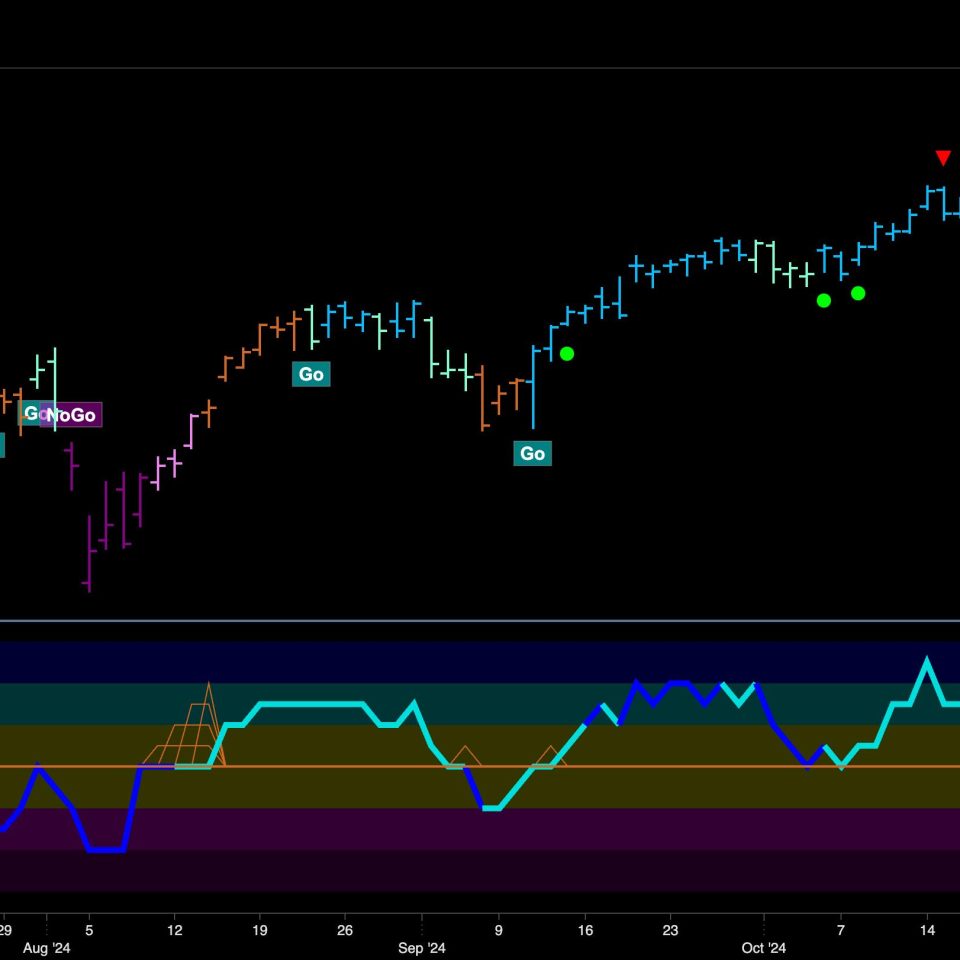Select the Aug '24 label on the date axis

coord(48,948)
